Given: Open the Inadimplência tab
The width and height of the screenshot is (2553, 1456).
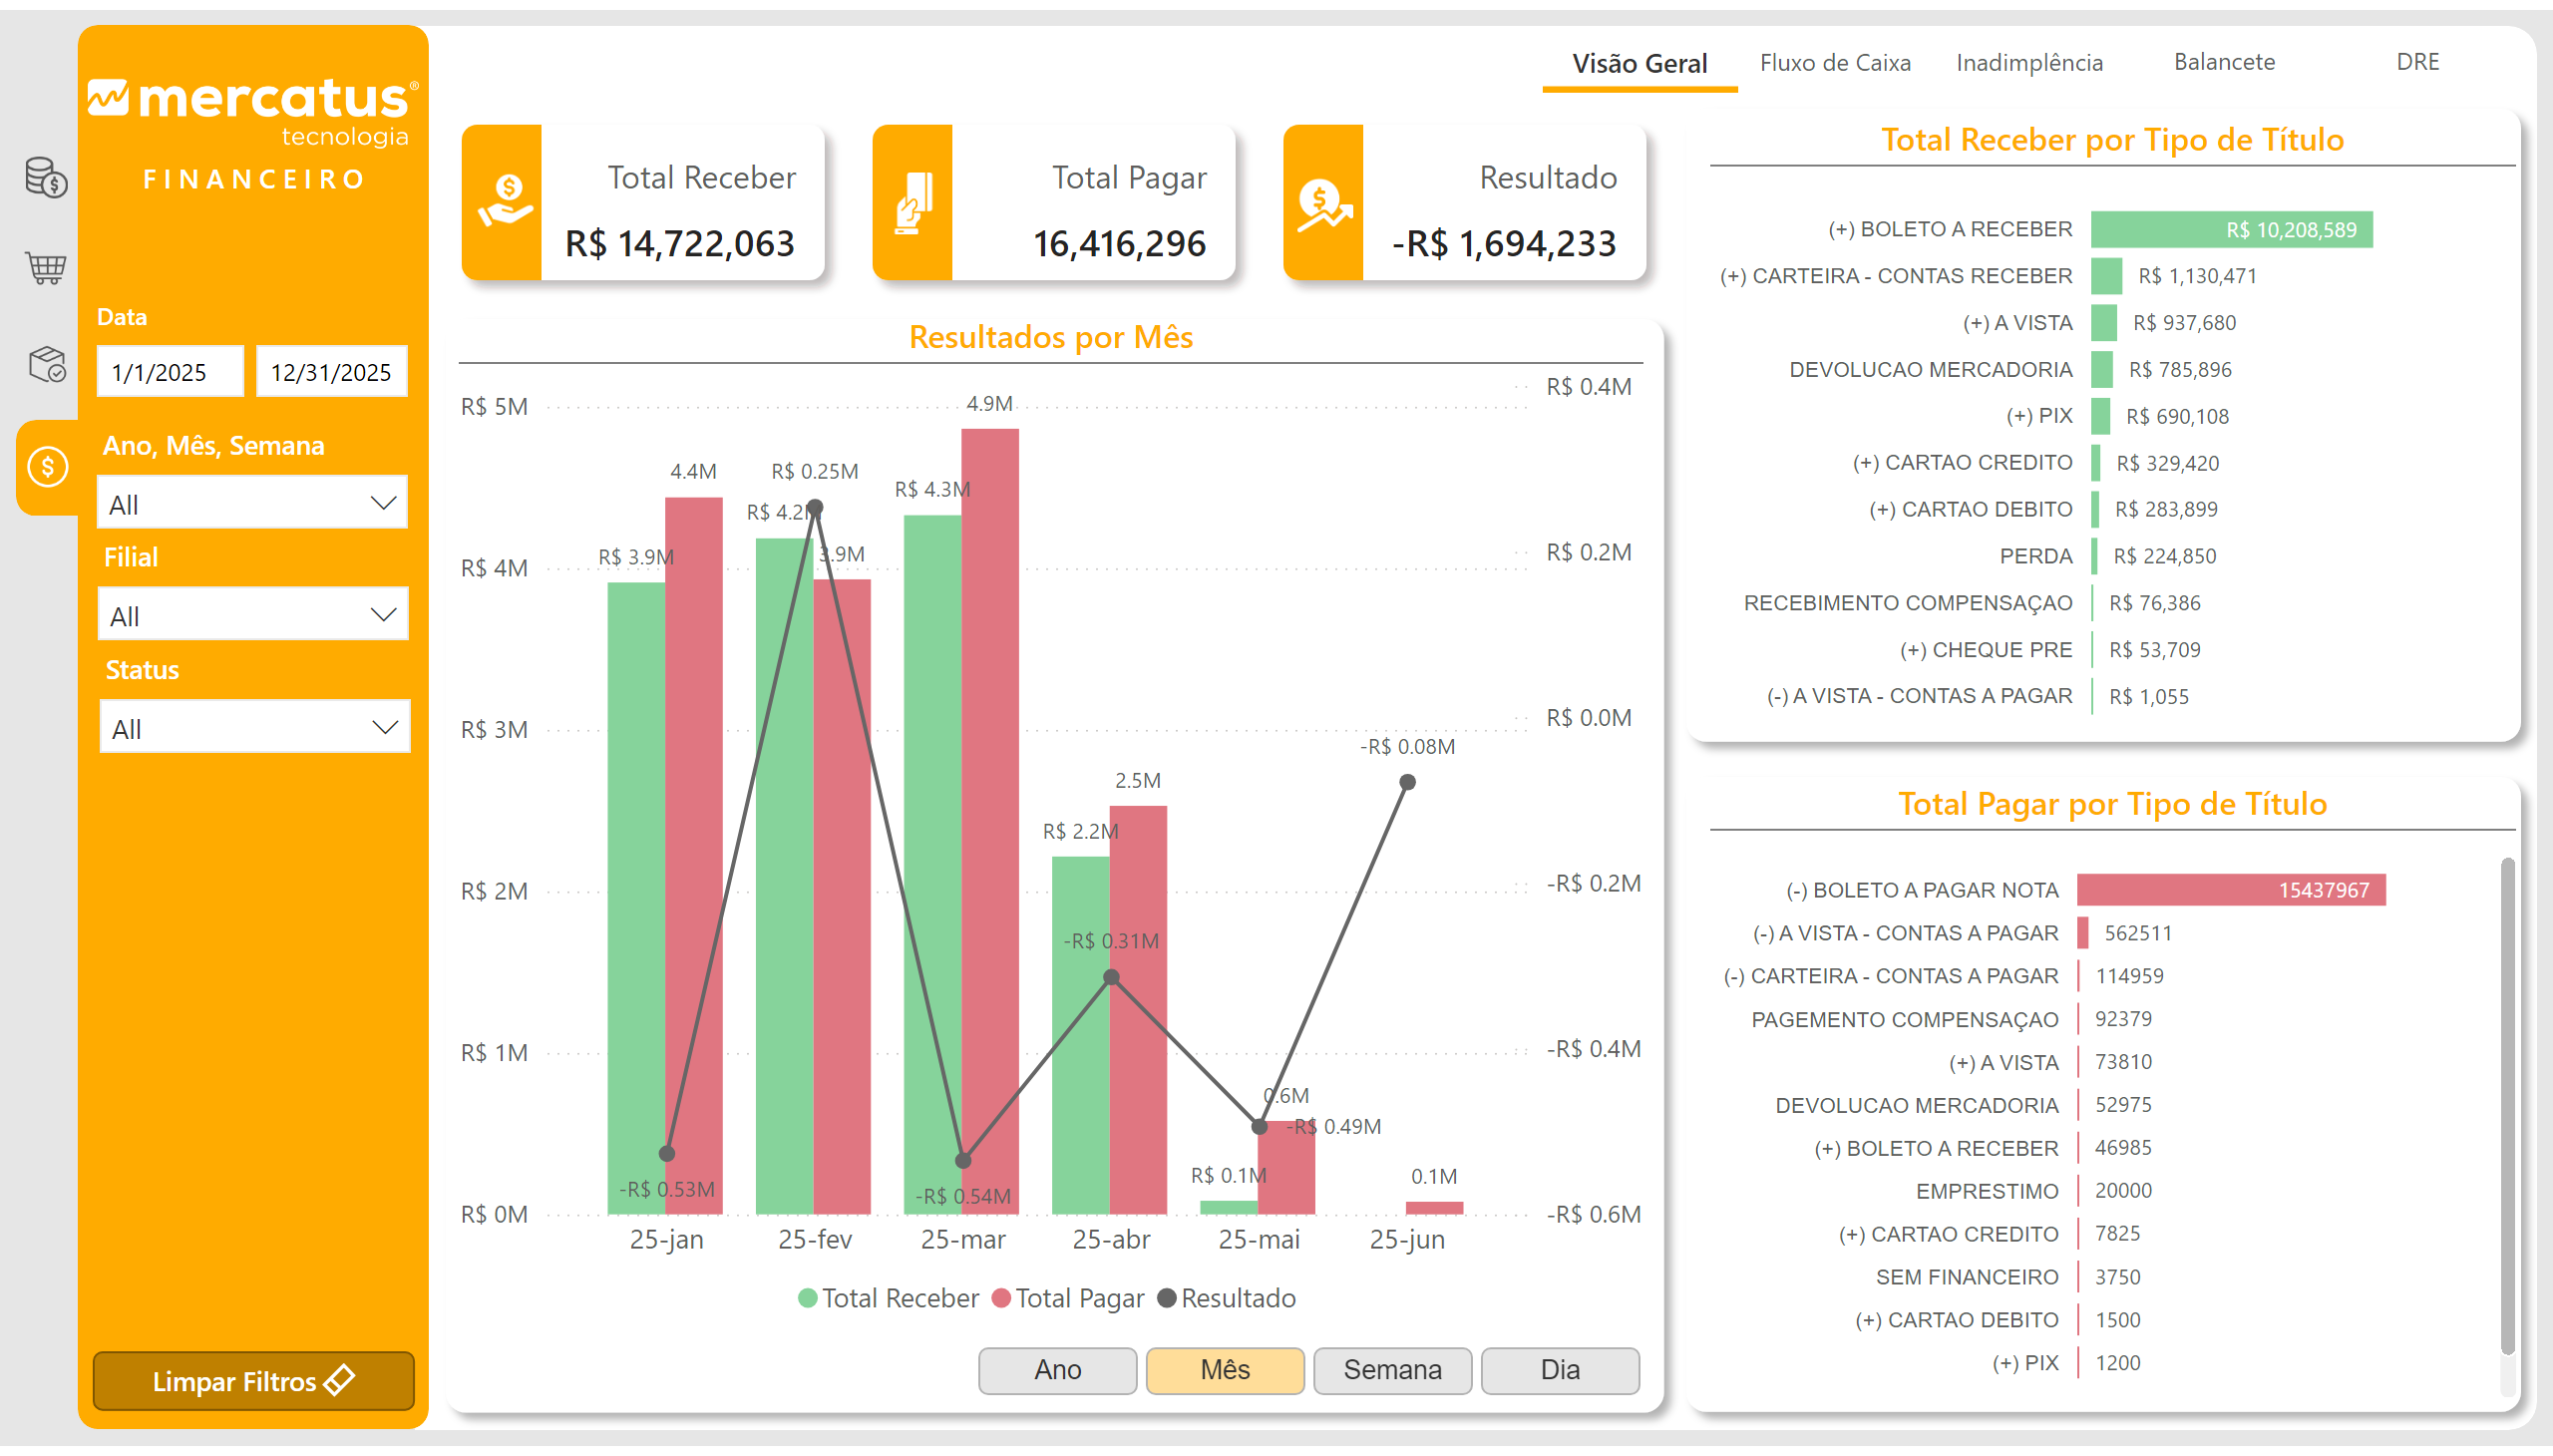Looking at the screenshot, I should [x=2029, y=63].
